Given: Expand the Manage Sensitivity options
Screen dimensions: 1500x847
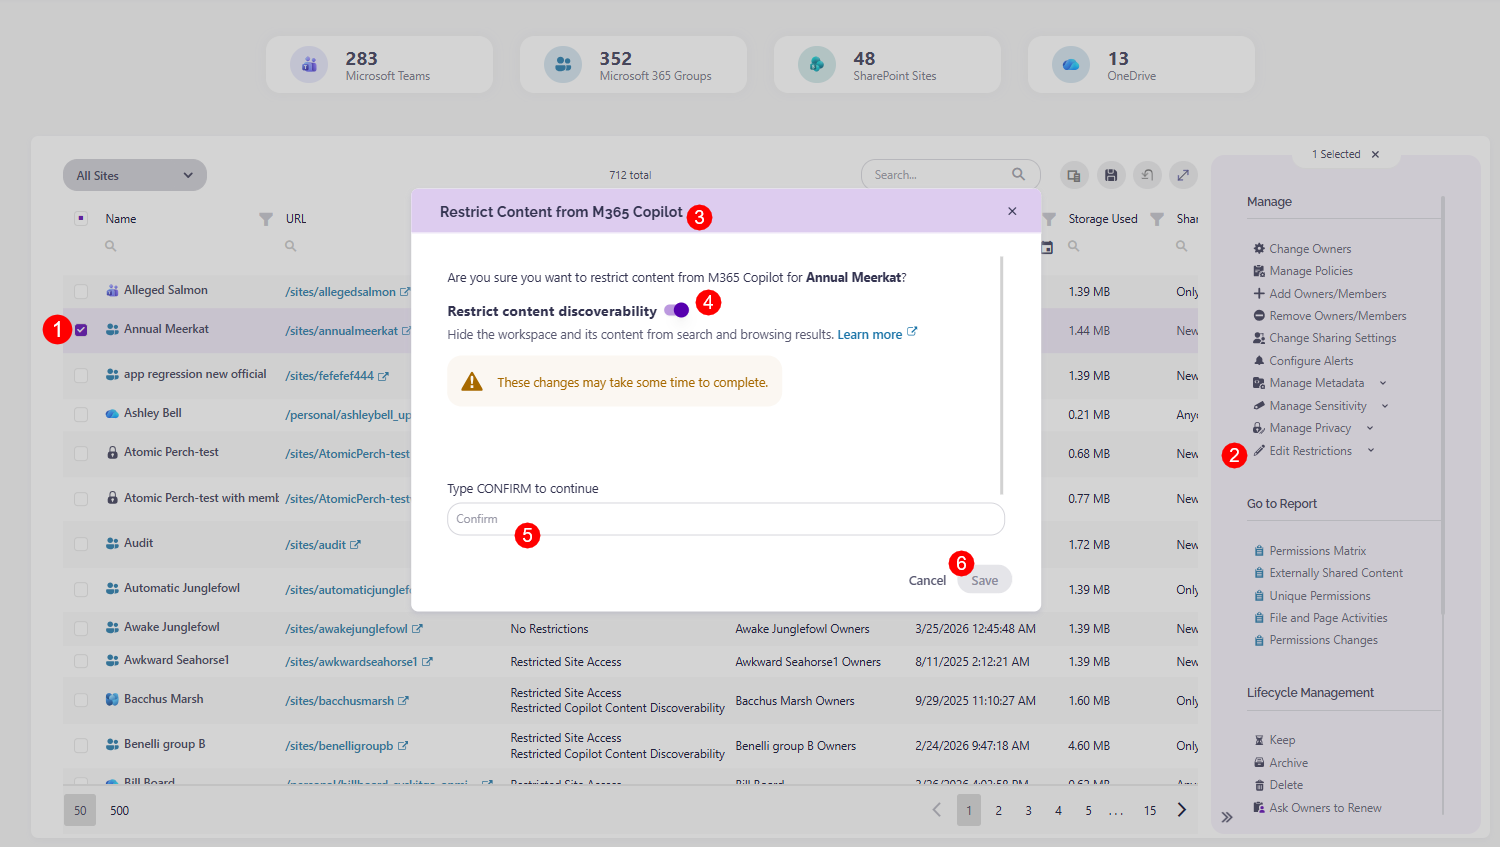Looking at the screenshot, I should [x=1385, y=405].
